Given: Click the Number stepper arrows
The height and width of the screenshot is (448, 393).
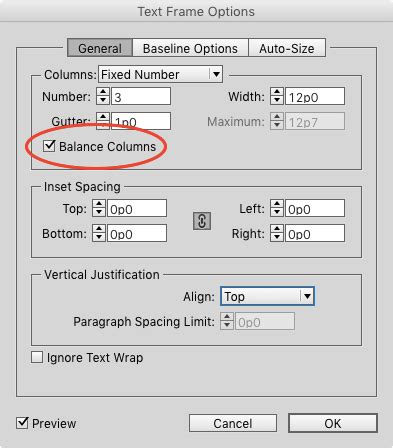Looking at the screenshot, I should pyautogui.click(x=103, y=96).
